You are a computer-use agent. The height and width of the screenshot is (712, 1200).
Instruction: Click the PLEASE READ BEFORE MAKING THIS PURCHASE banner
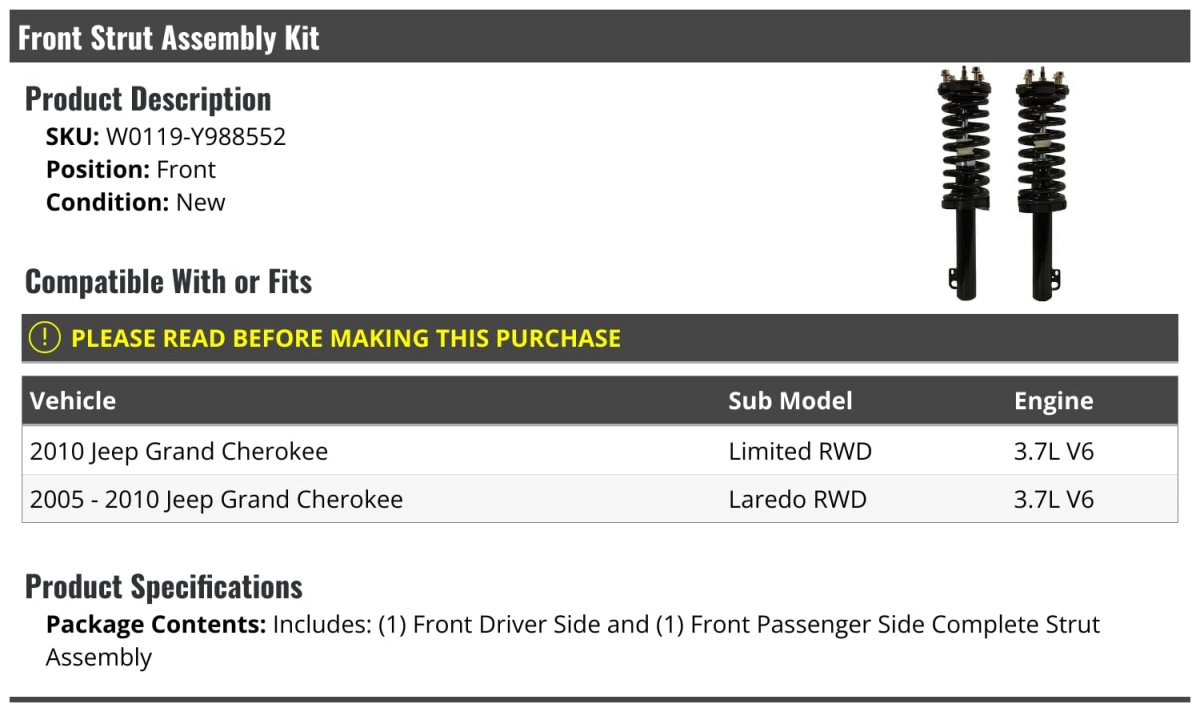pos(345,338)
